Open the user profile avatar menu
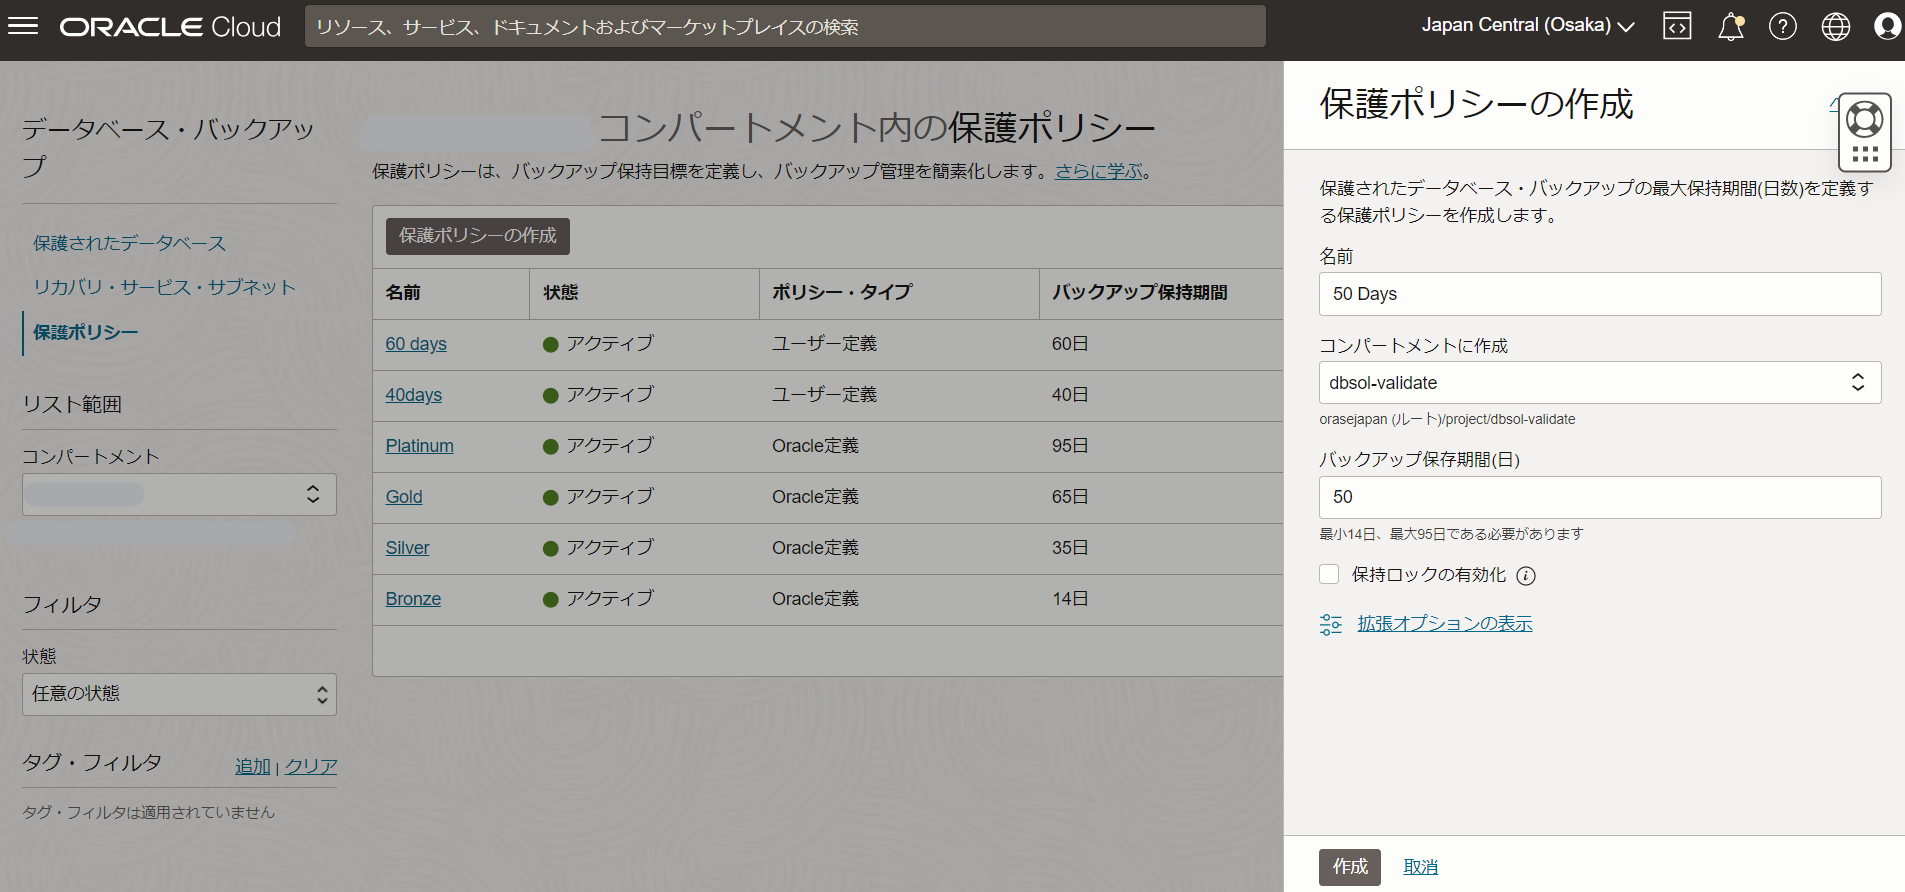The image size is (1905, 892). click(1886, 26)
